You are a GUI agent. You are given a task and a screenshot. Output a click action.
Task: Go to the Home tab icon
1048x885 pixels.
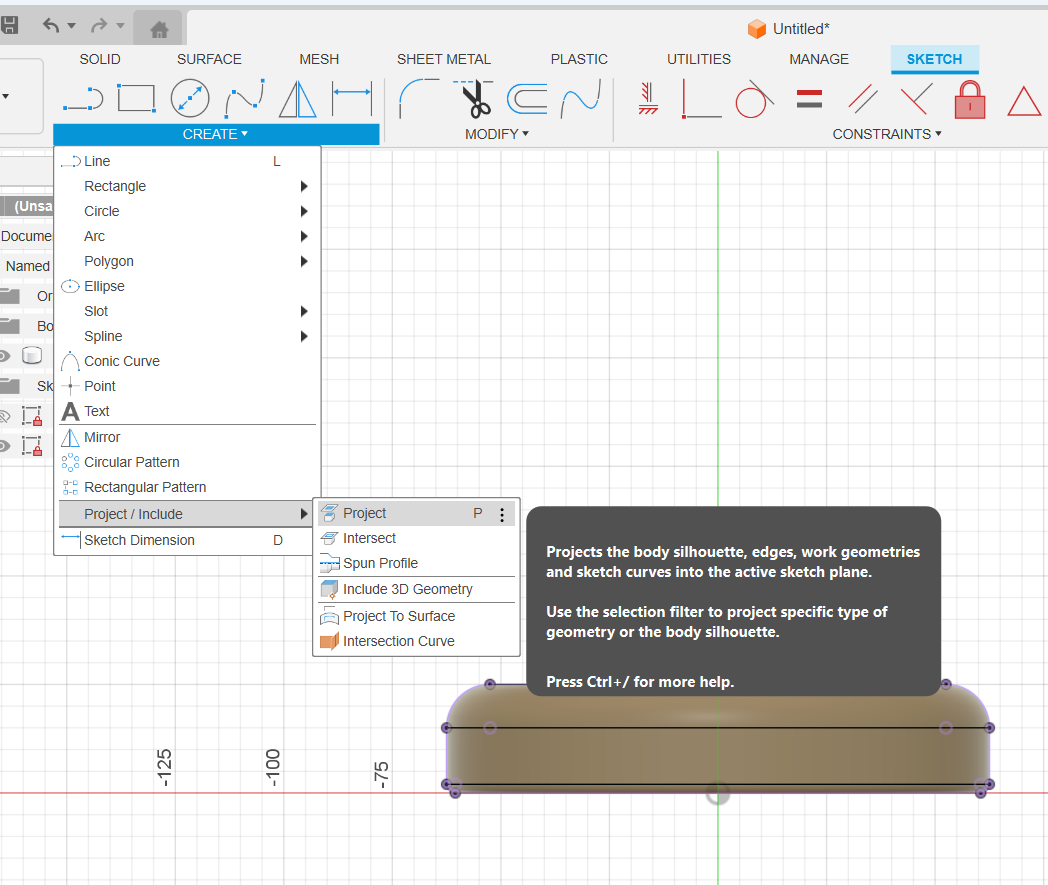point(159,29)
